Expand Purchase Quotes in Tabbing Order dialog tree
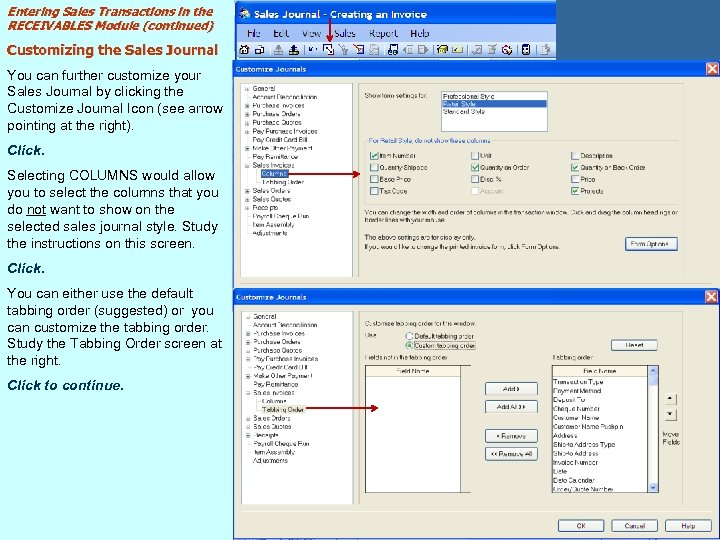Viewport: 720px width, 540px height. 248,350
